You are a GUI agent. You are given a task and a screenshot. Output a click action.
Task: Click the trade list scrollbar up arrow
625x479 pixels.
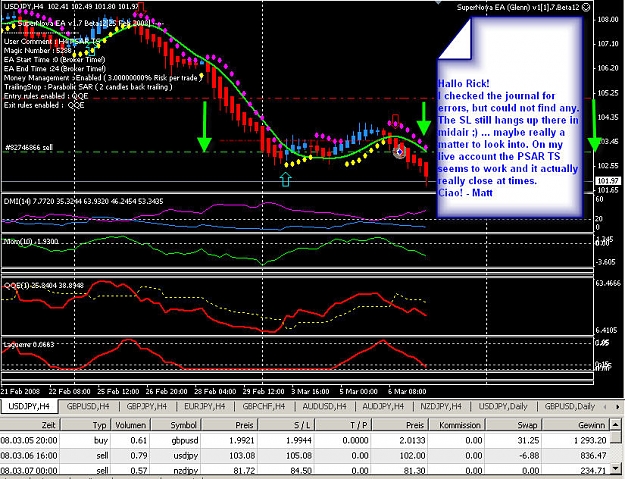[x=616, y=425]
